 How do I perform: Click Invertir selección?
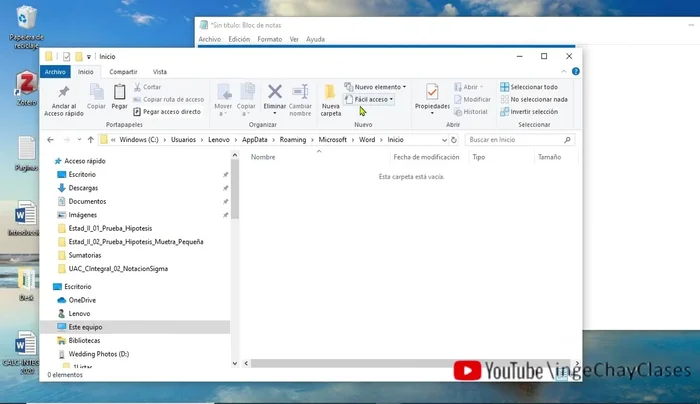click(x=529, y=112)
